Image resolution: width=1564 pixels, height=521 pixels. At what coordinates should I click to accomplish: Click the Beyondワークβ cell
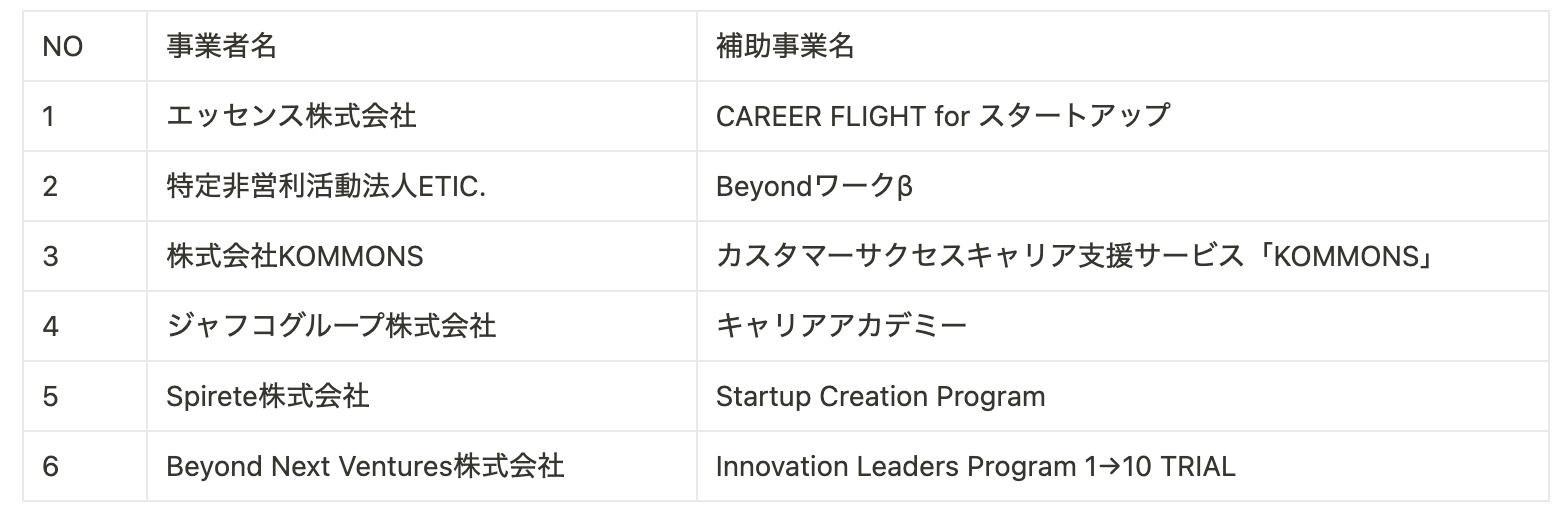click(x=814, y=186)
